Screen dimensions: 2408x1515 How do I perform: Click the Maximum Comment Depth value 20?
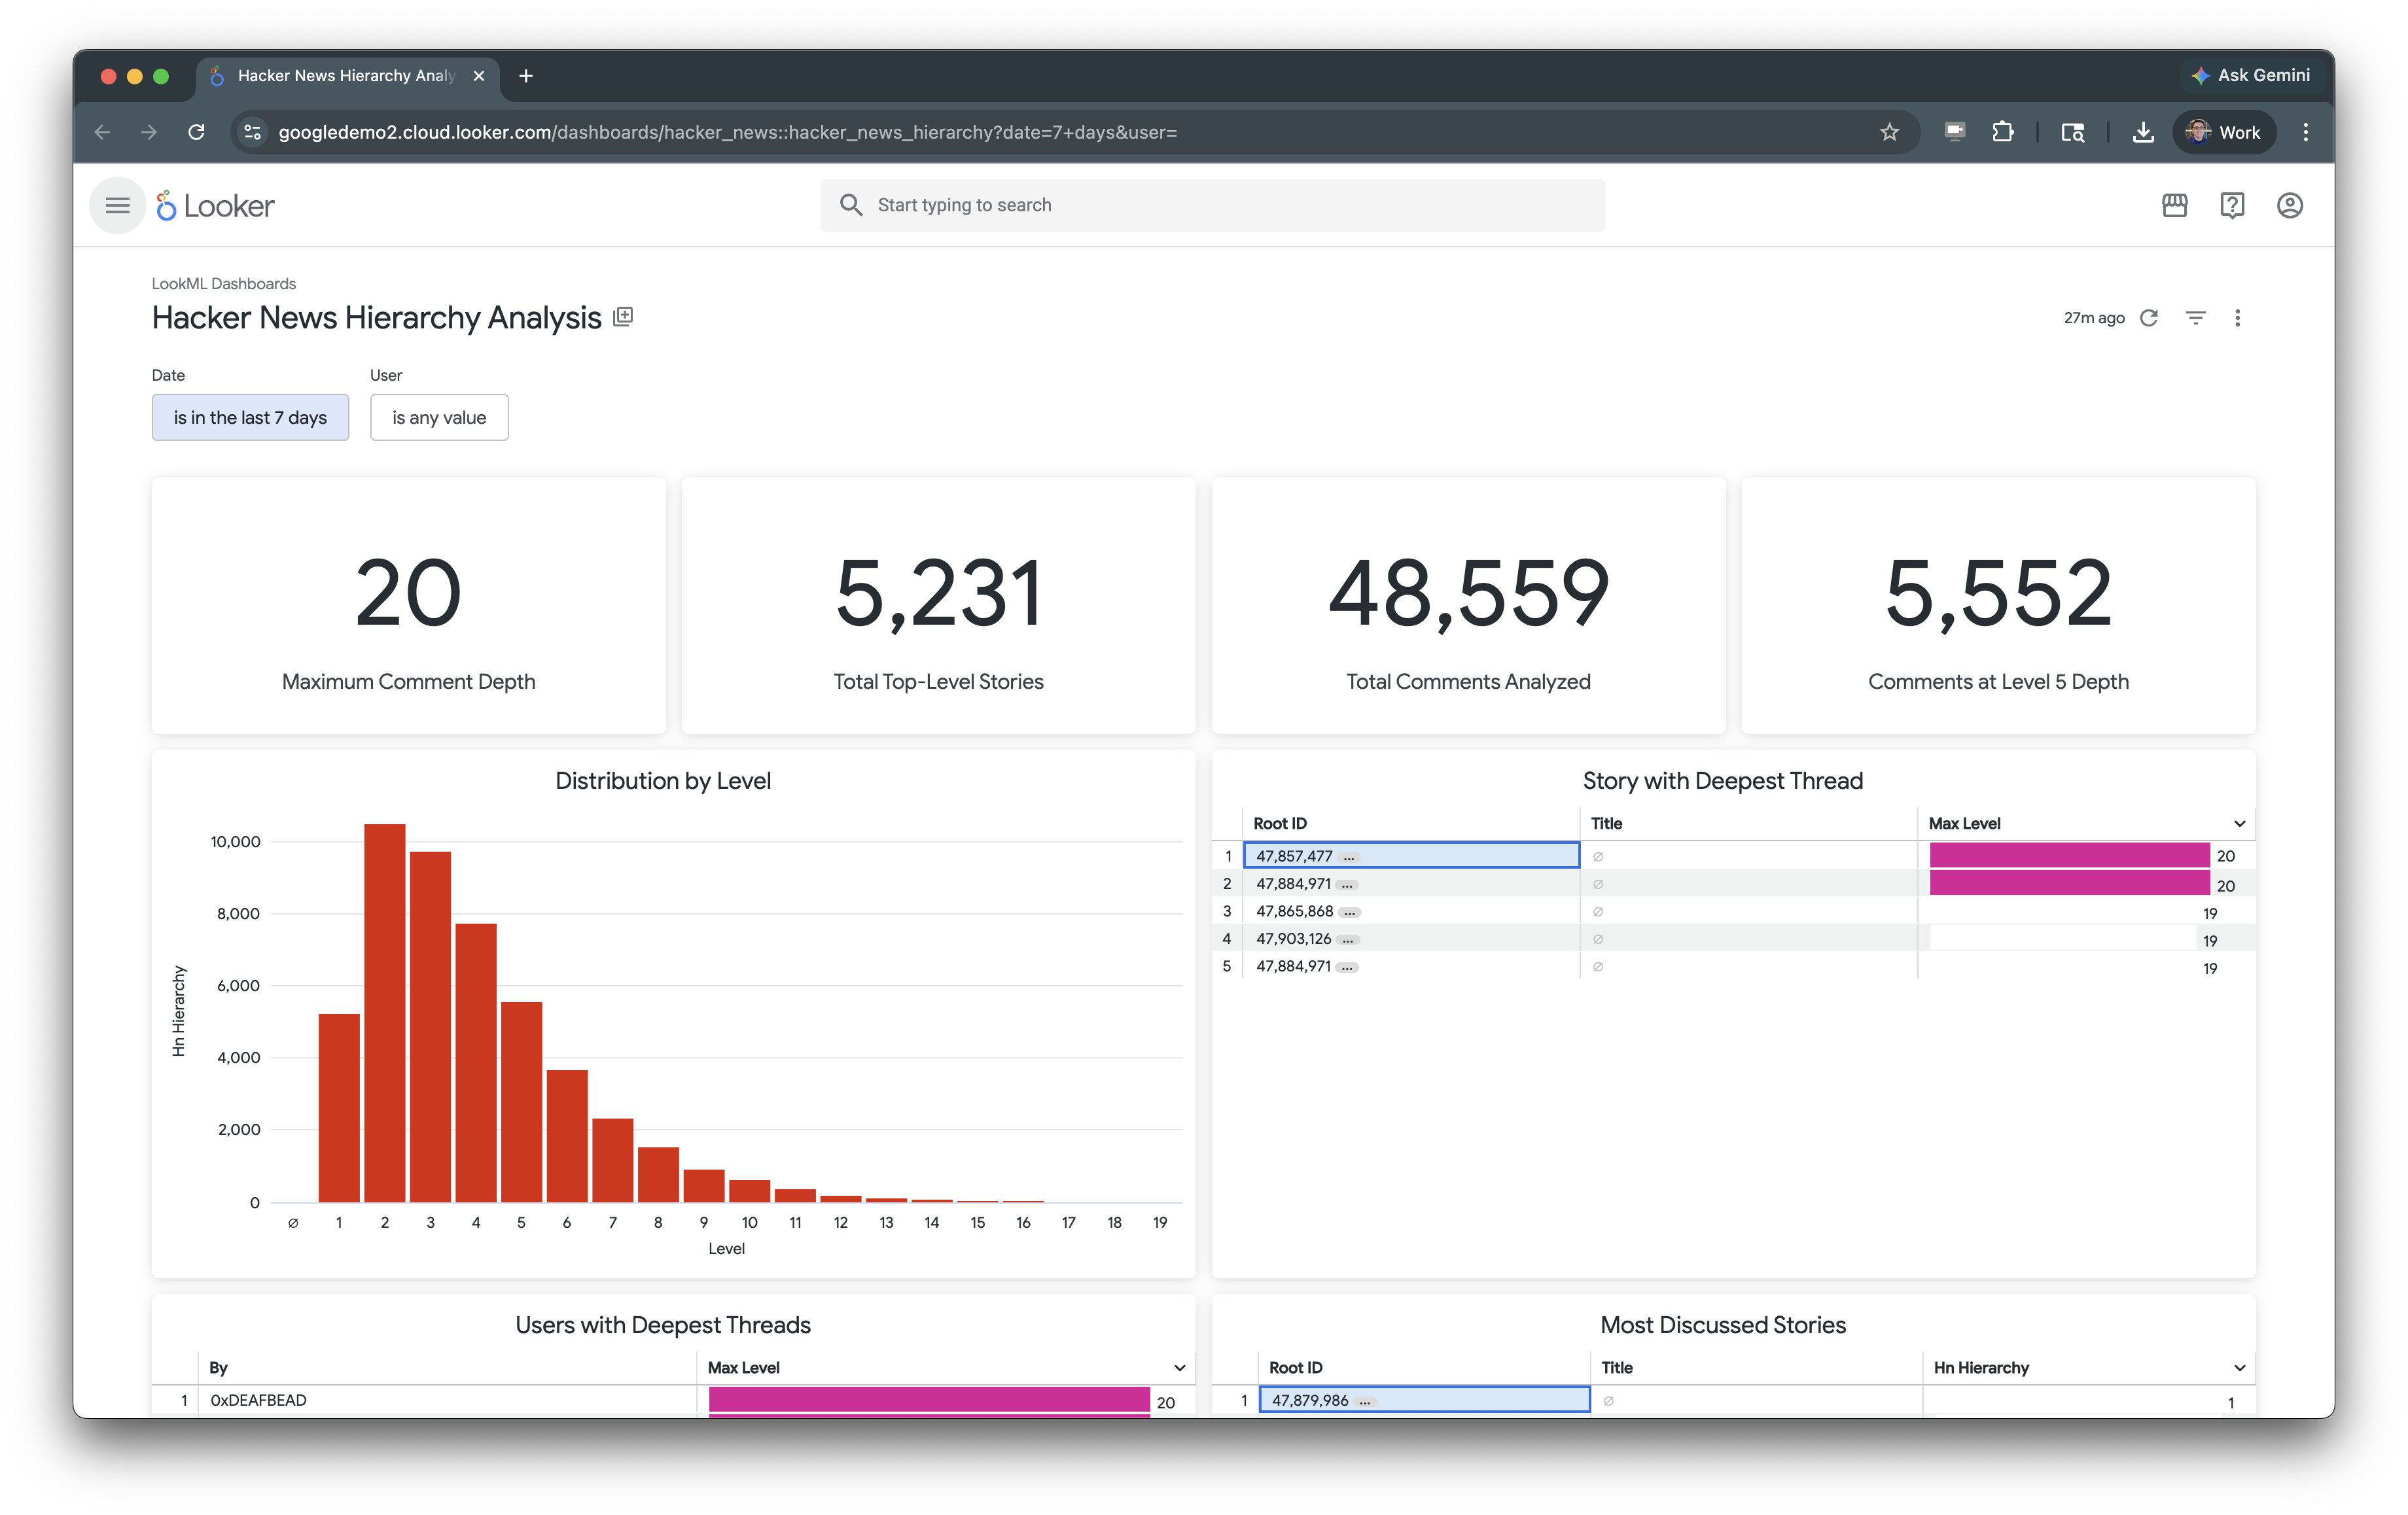(408, 592)
